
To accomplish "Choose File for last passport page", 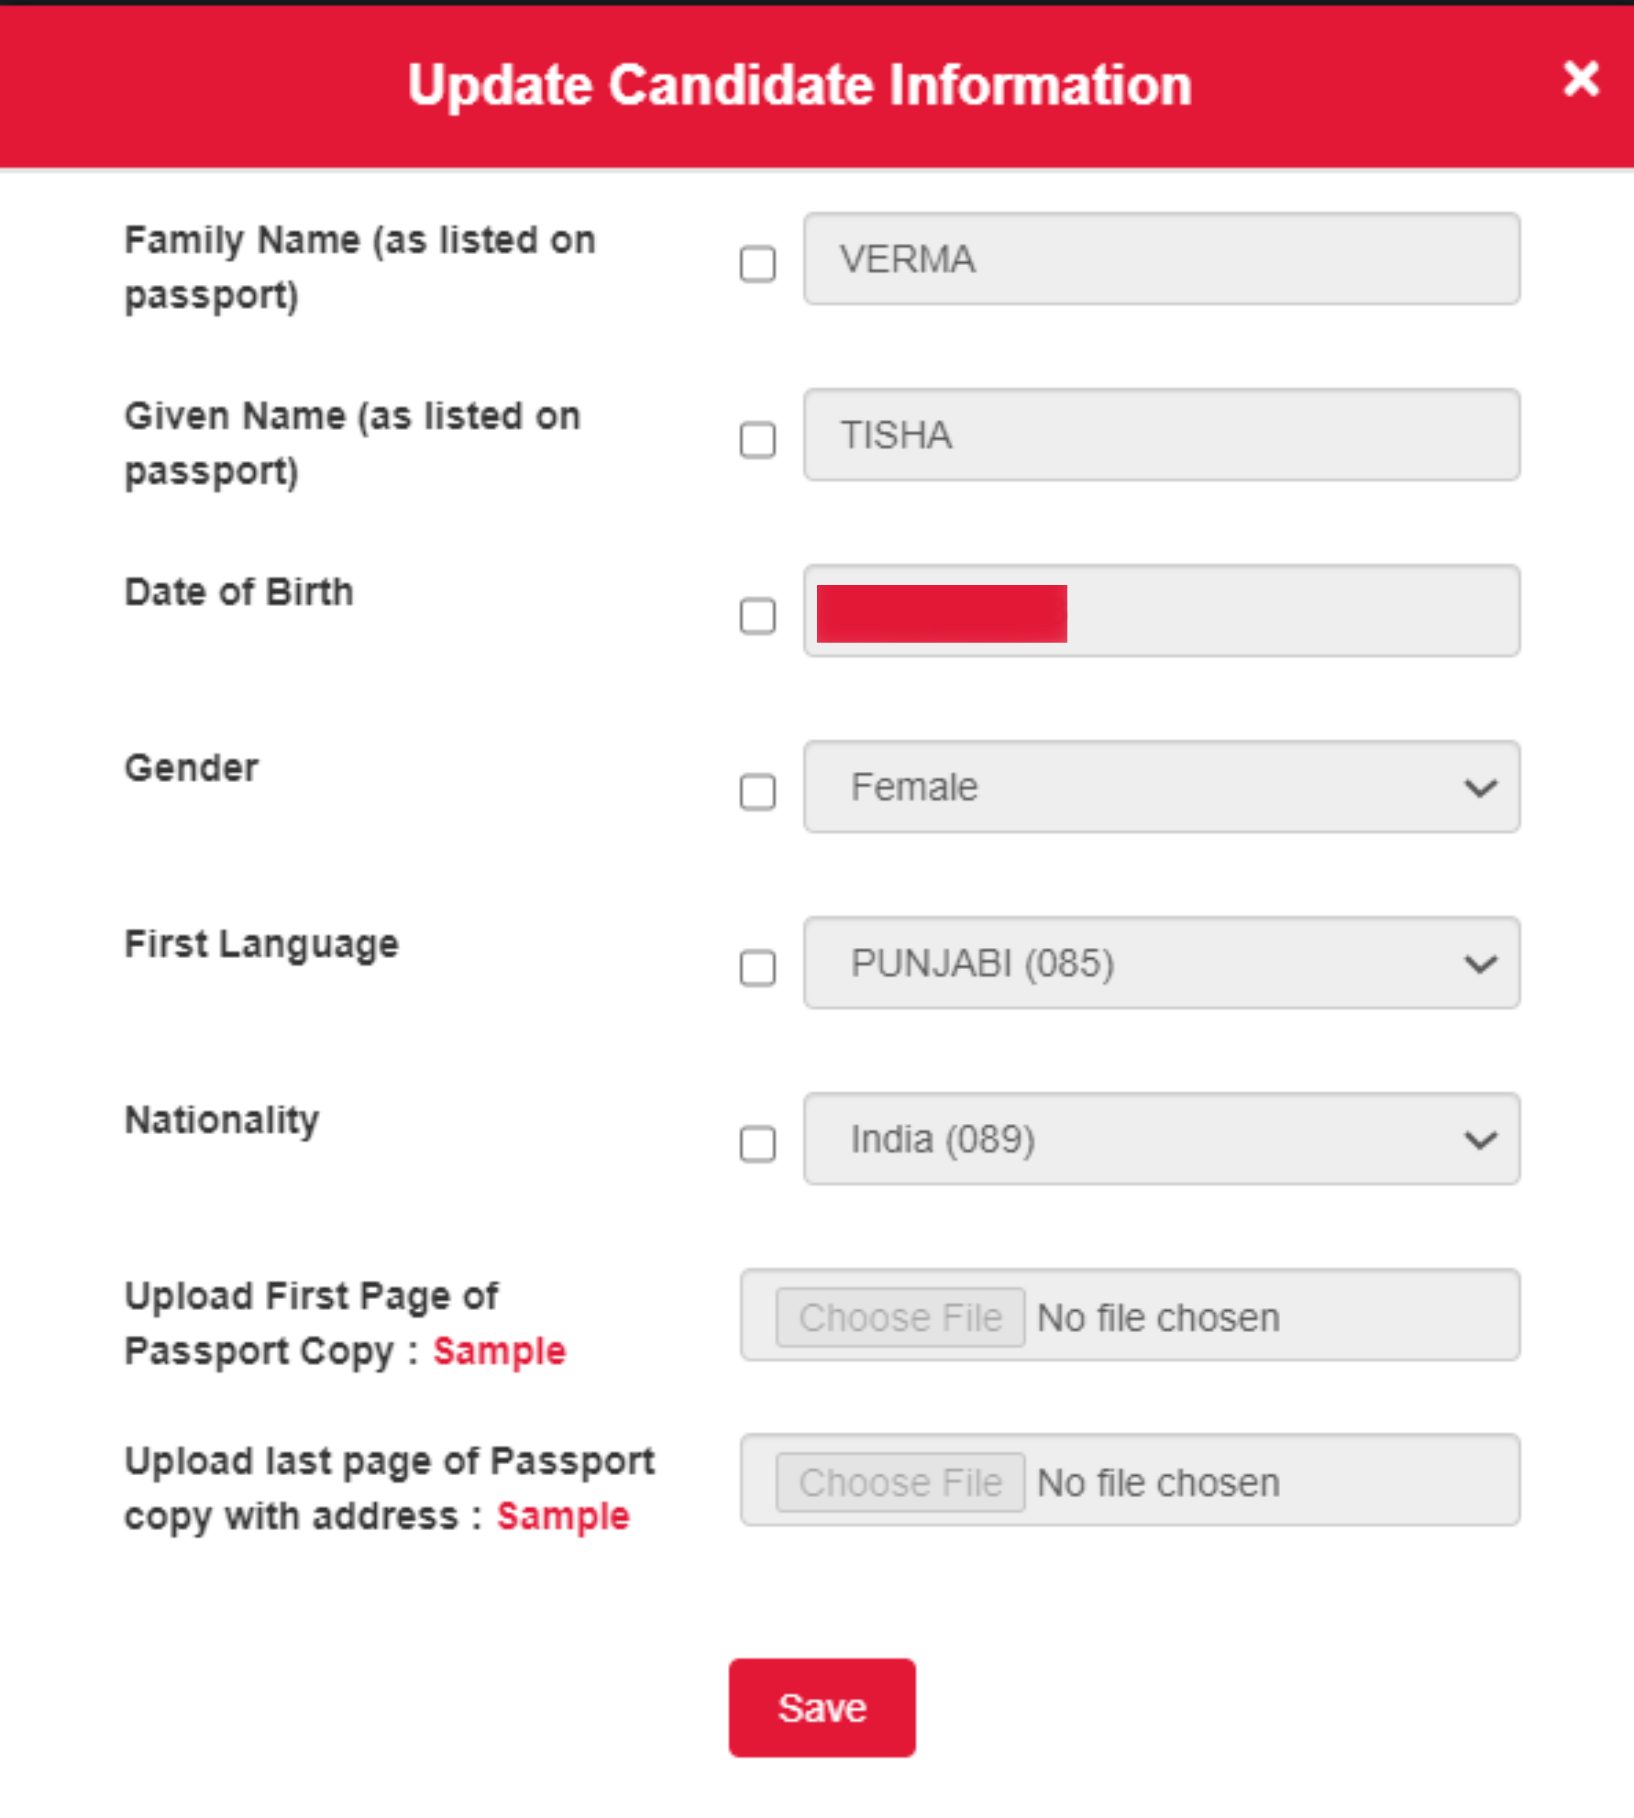I will click(x=900, y=1482).
